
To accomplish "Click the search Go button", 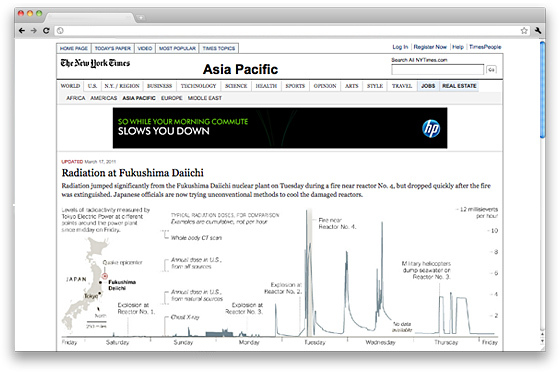I will (491, 70).
